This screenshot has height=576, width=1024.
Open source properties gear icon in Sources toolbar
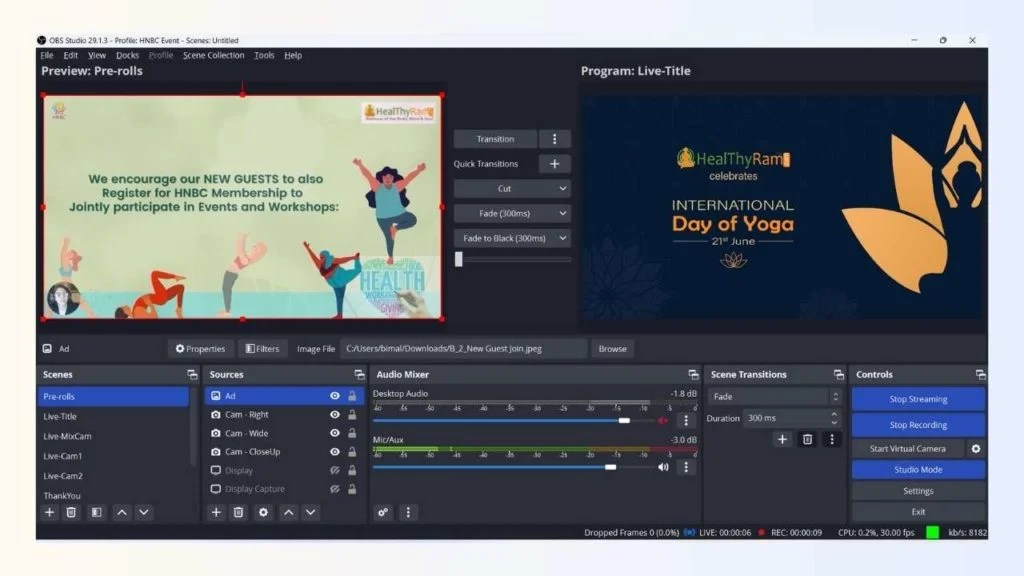tap(263, 513)
